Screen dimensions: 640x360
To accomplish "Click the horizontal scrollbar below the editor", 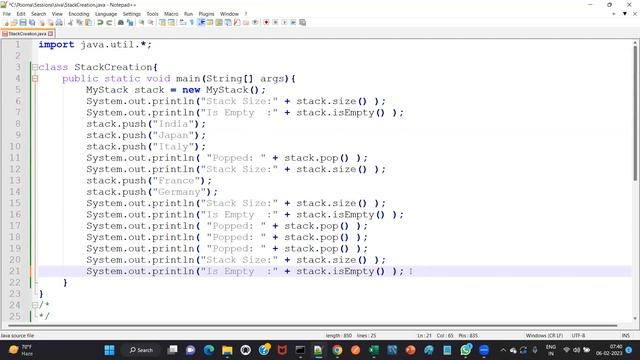I will point(312,326).
